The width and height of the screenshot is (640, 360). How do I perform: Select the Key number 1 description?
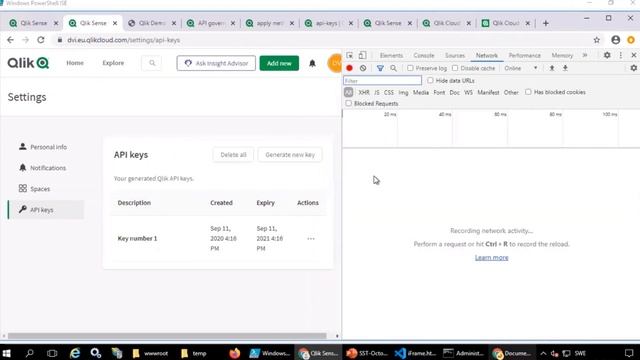[137, 238]
